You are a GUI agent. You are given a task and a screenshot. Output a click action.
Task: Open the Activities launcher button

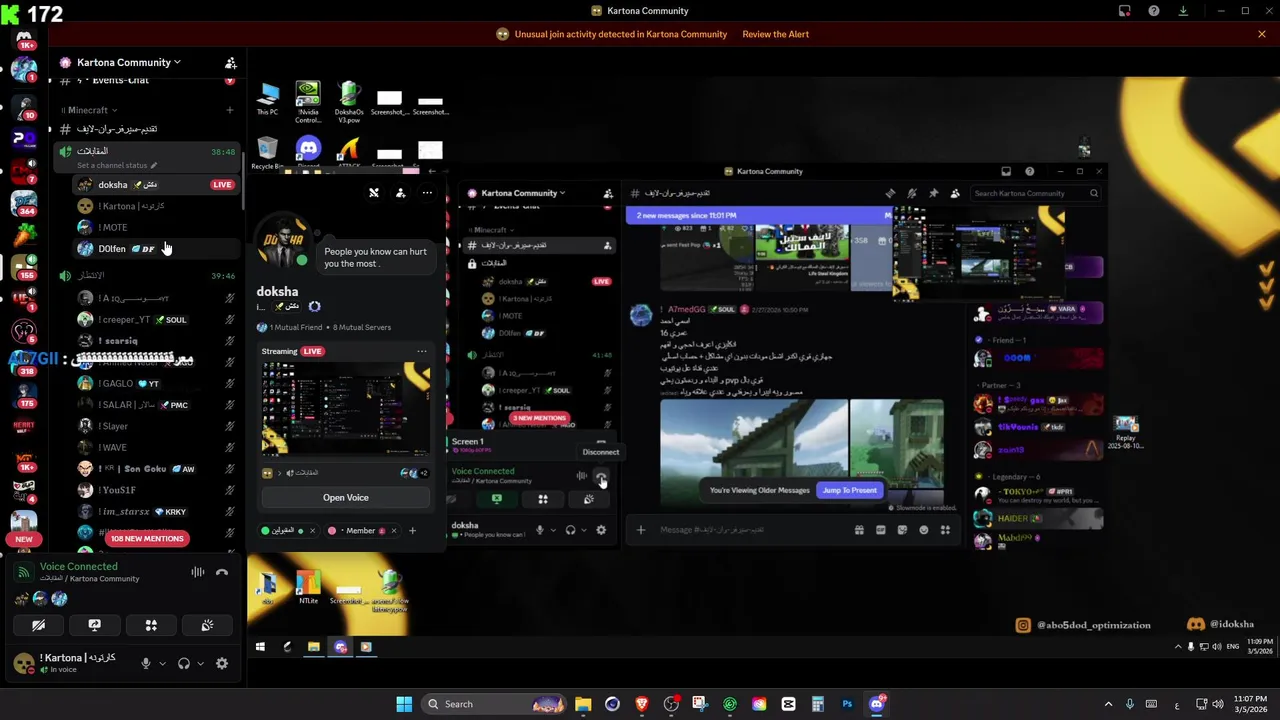pos(151,625)
